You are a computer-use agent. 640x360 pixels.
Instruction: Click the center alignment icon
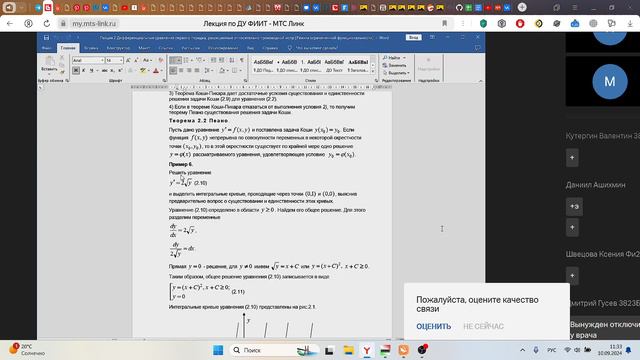pos(181,71)
